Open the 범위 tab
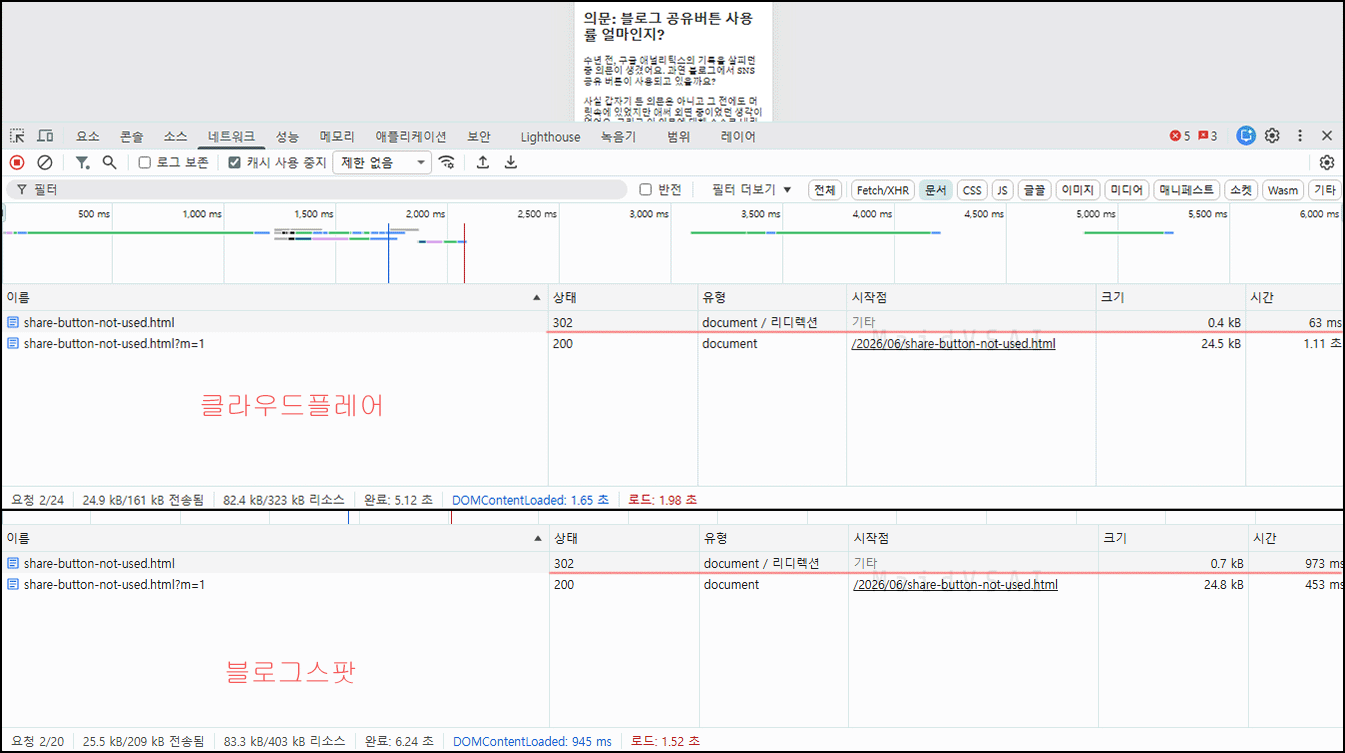Image resolution: width=1345 pixels, height=753 pixels. coord(679,137)
